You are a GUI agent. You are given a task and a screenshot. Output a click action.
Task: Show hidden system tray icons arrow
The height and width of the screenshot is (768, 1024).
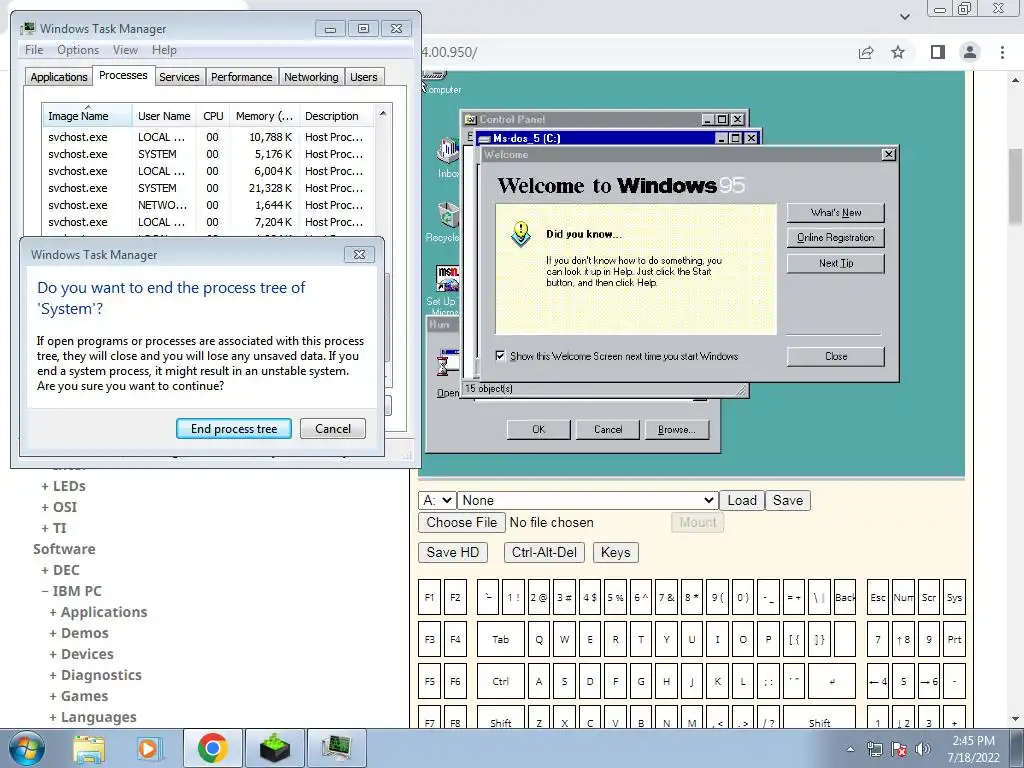click(850, 749)
